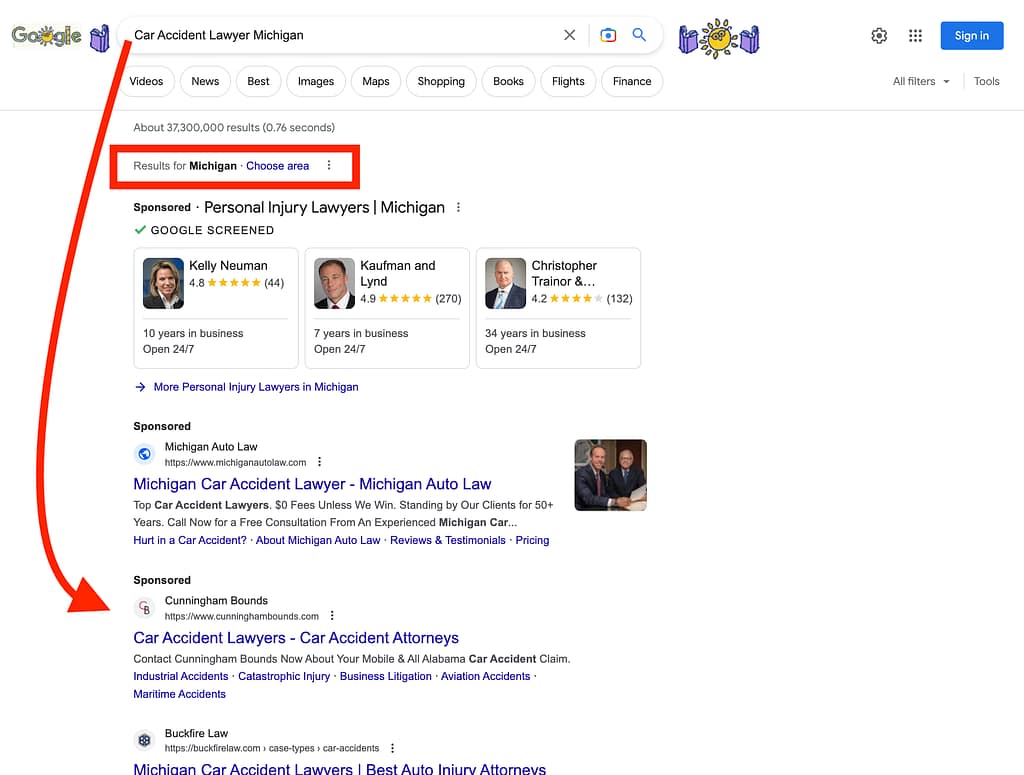
Task: Open the quick settings gear icon
Action: pyautogui.click(x=879, y=36)
